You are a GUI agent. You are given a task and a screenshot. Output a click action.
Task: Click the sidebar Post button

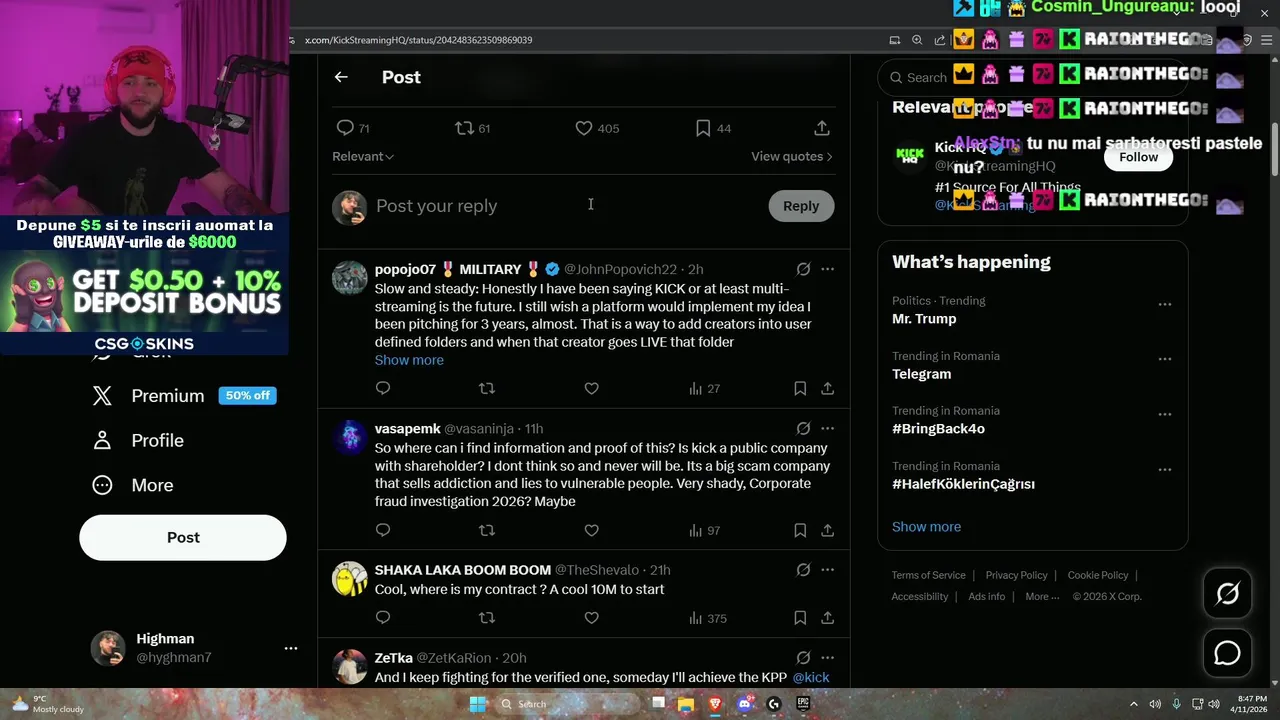(183, 537)
